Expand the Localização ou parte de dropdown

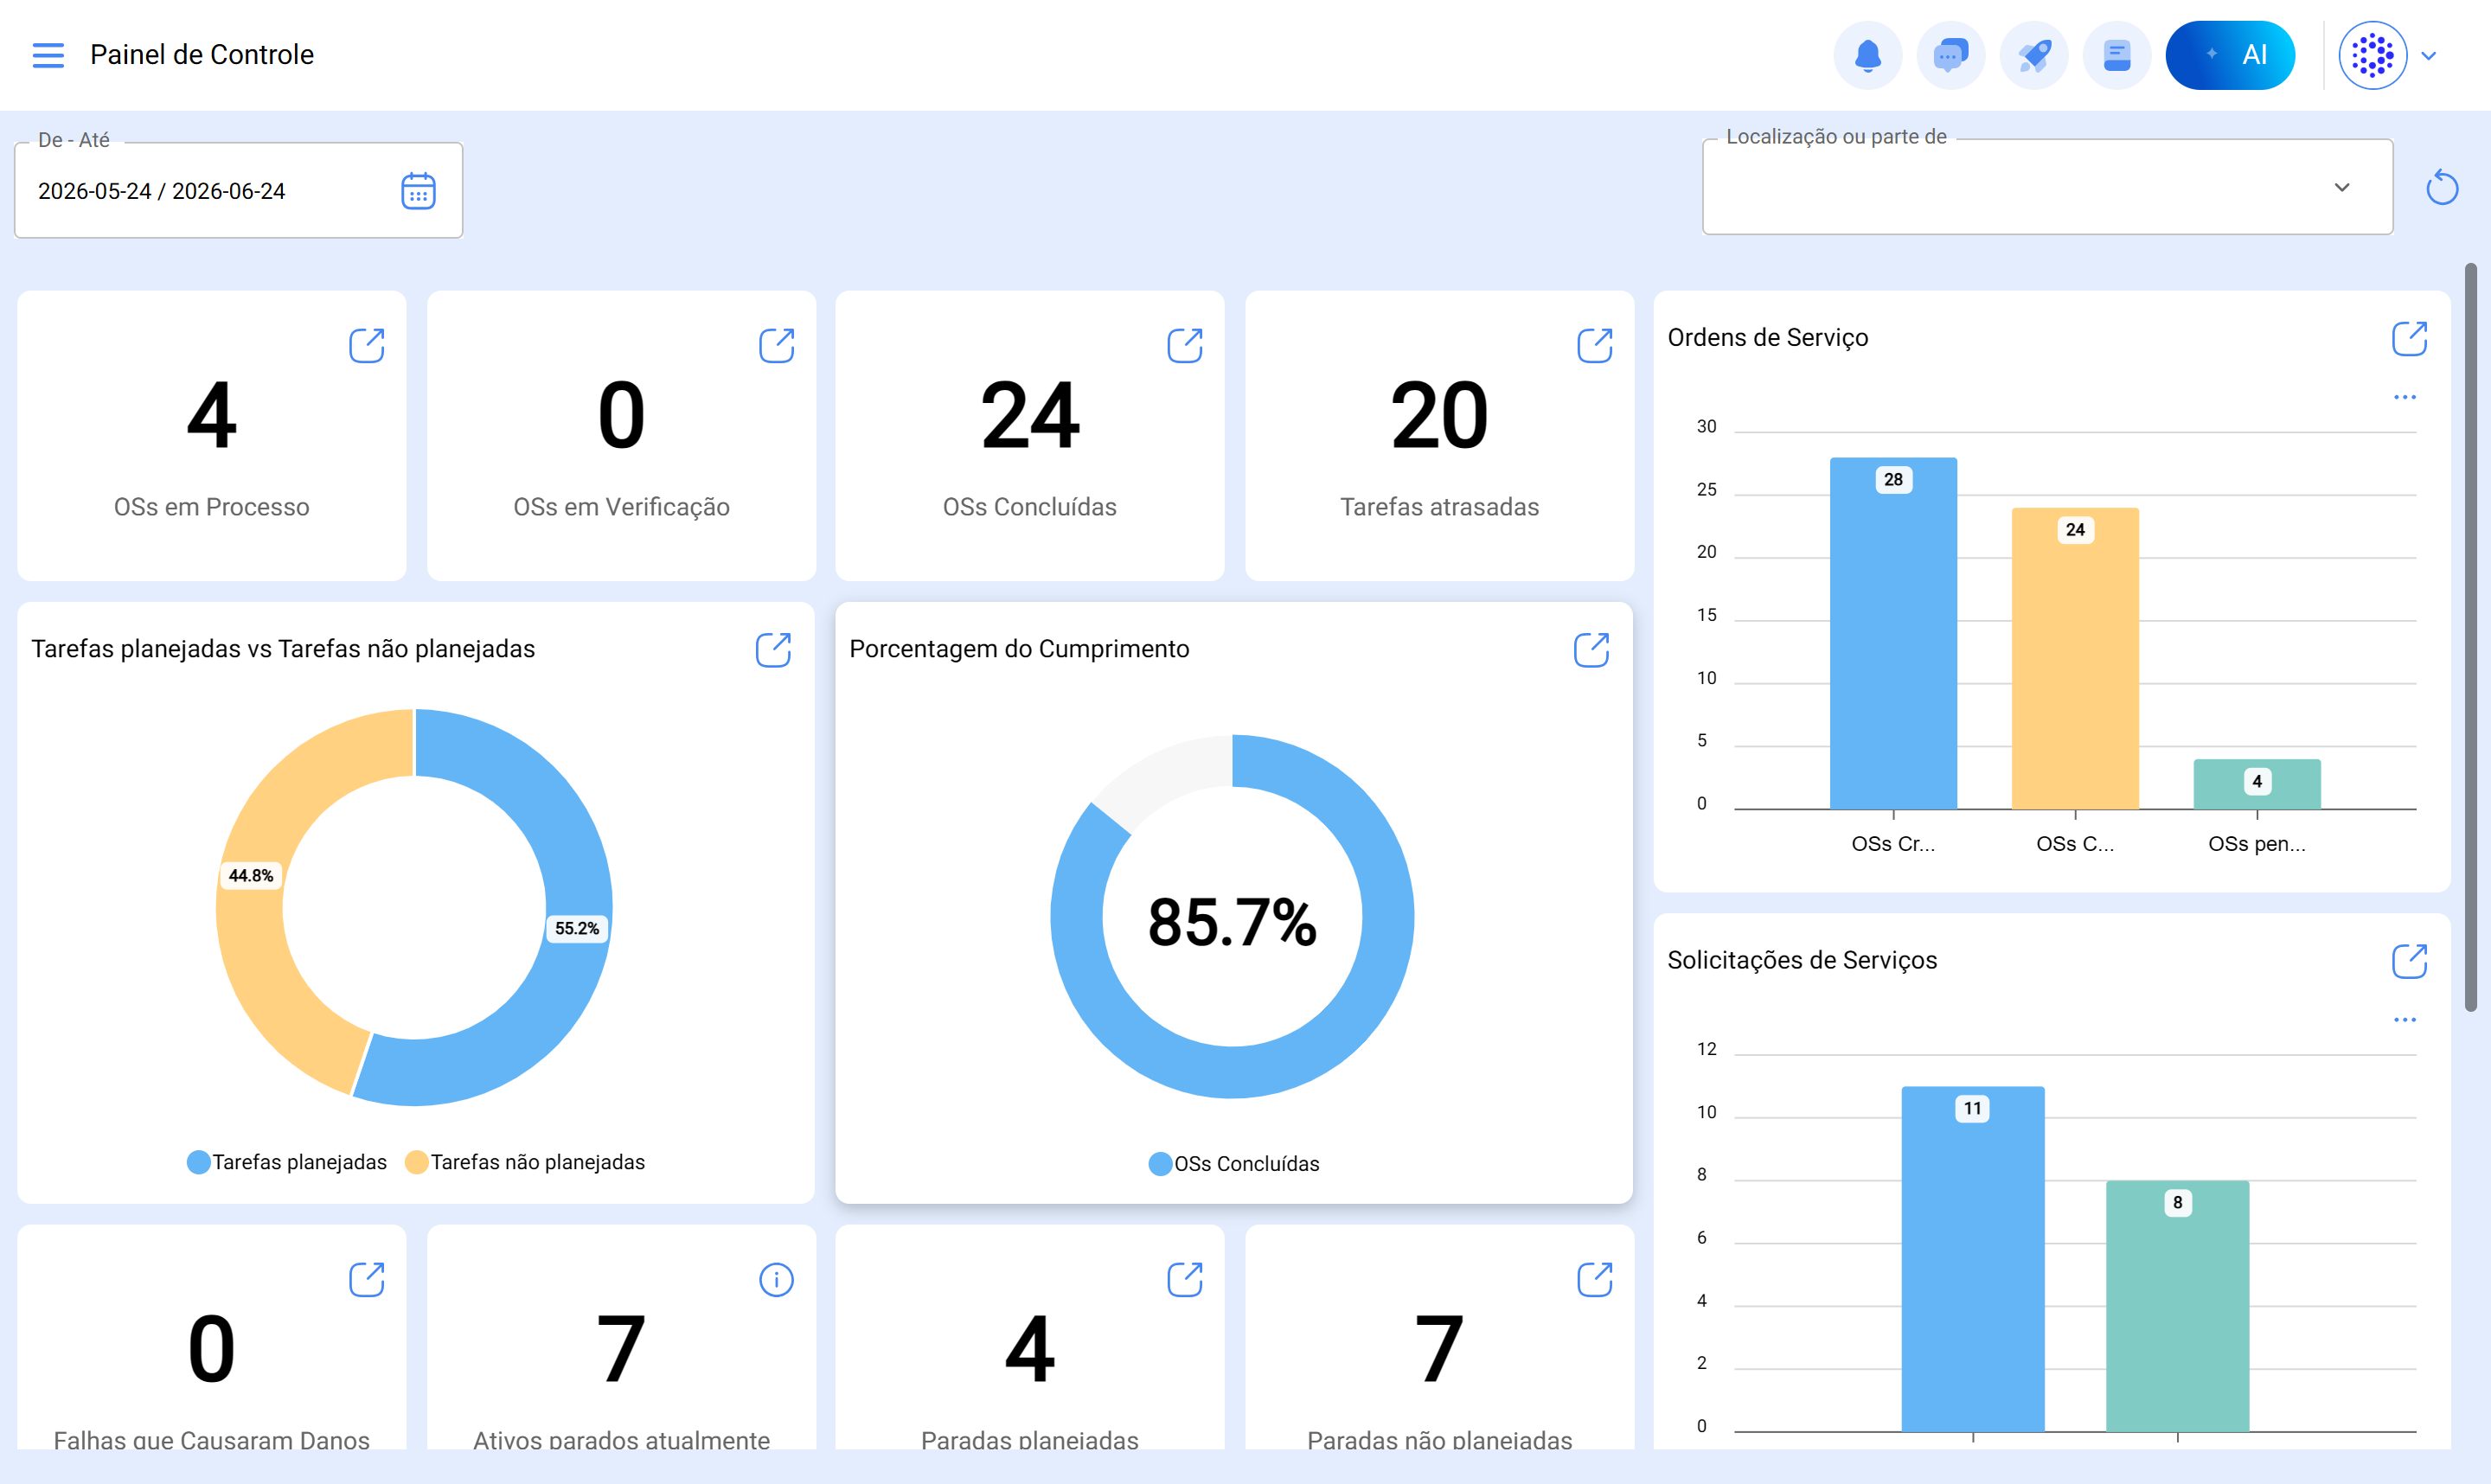(2047, 187)
